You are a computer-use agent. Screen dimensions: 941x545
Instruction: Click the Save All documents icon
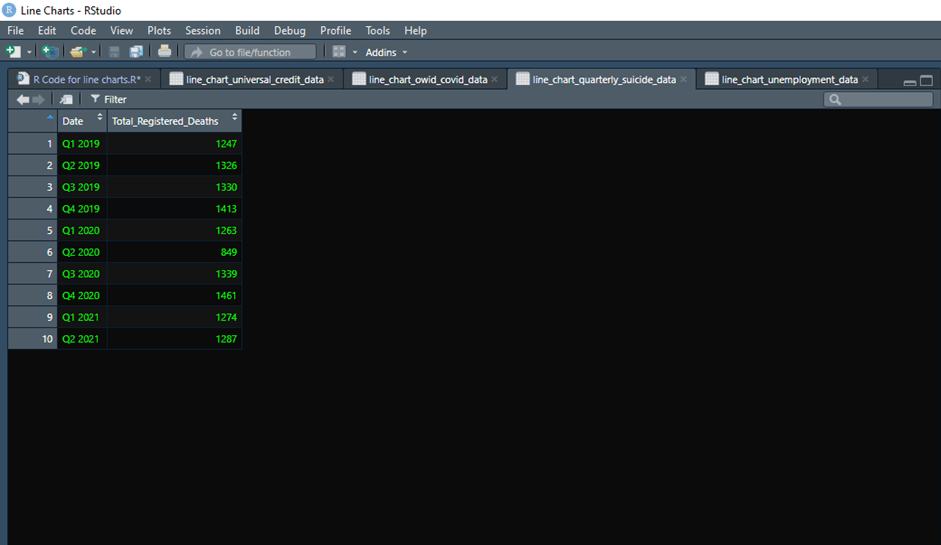click(x=136, y=52)
